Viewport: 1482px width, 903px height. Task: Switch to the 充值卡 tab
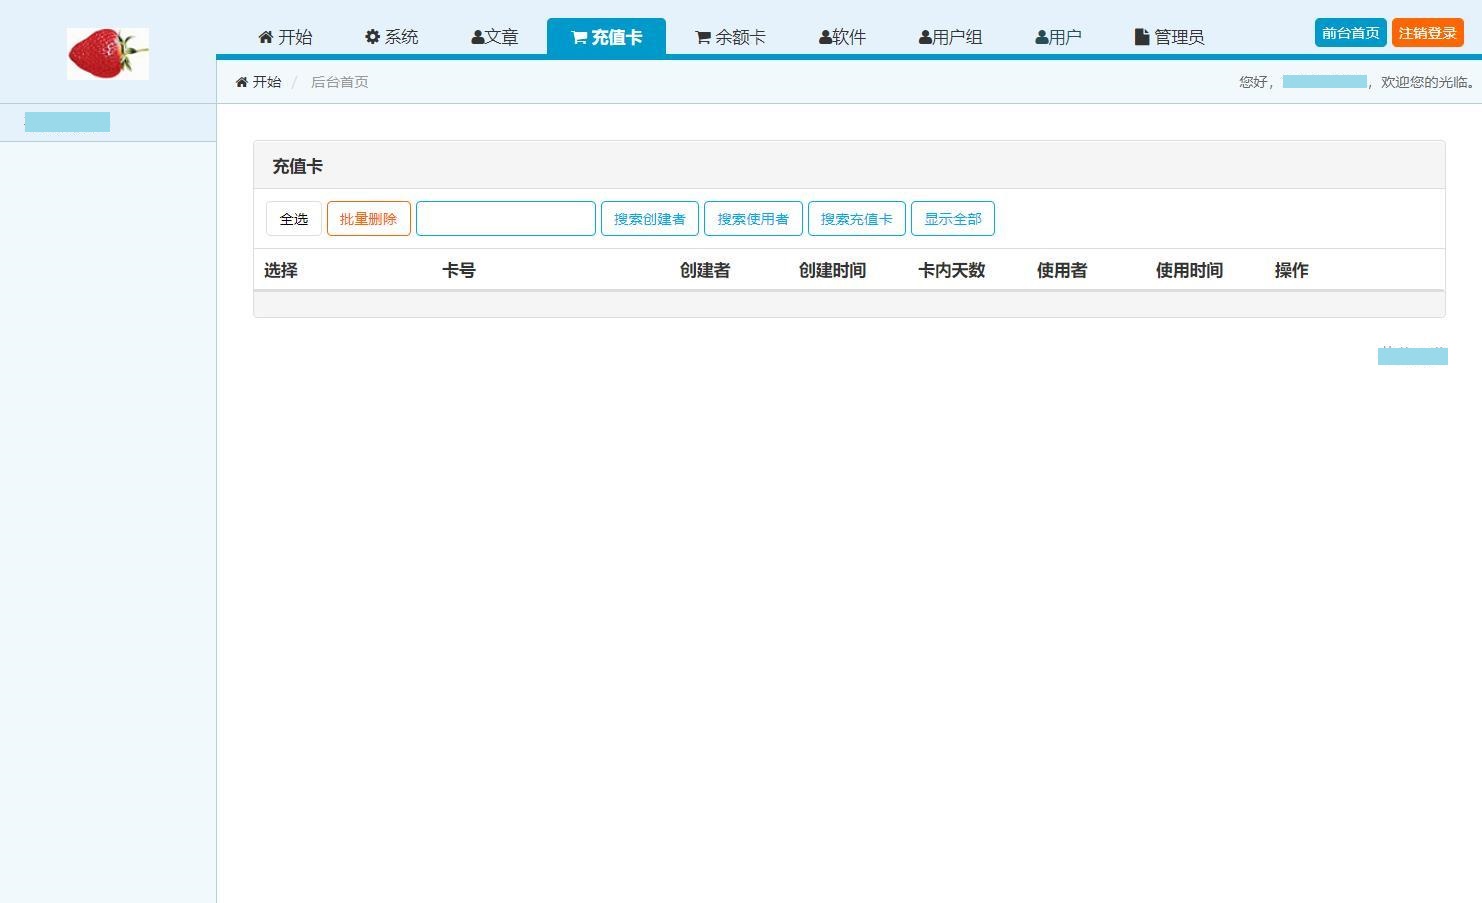pos(606,37)
